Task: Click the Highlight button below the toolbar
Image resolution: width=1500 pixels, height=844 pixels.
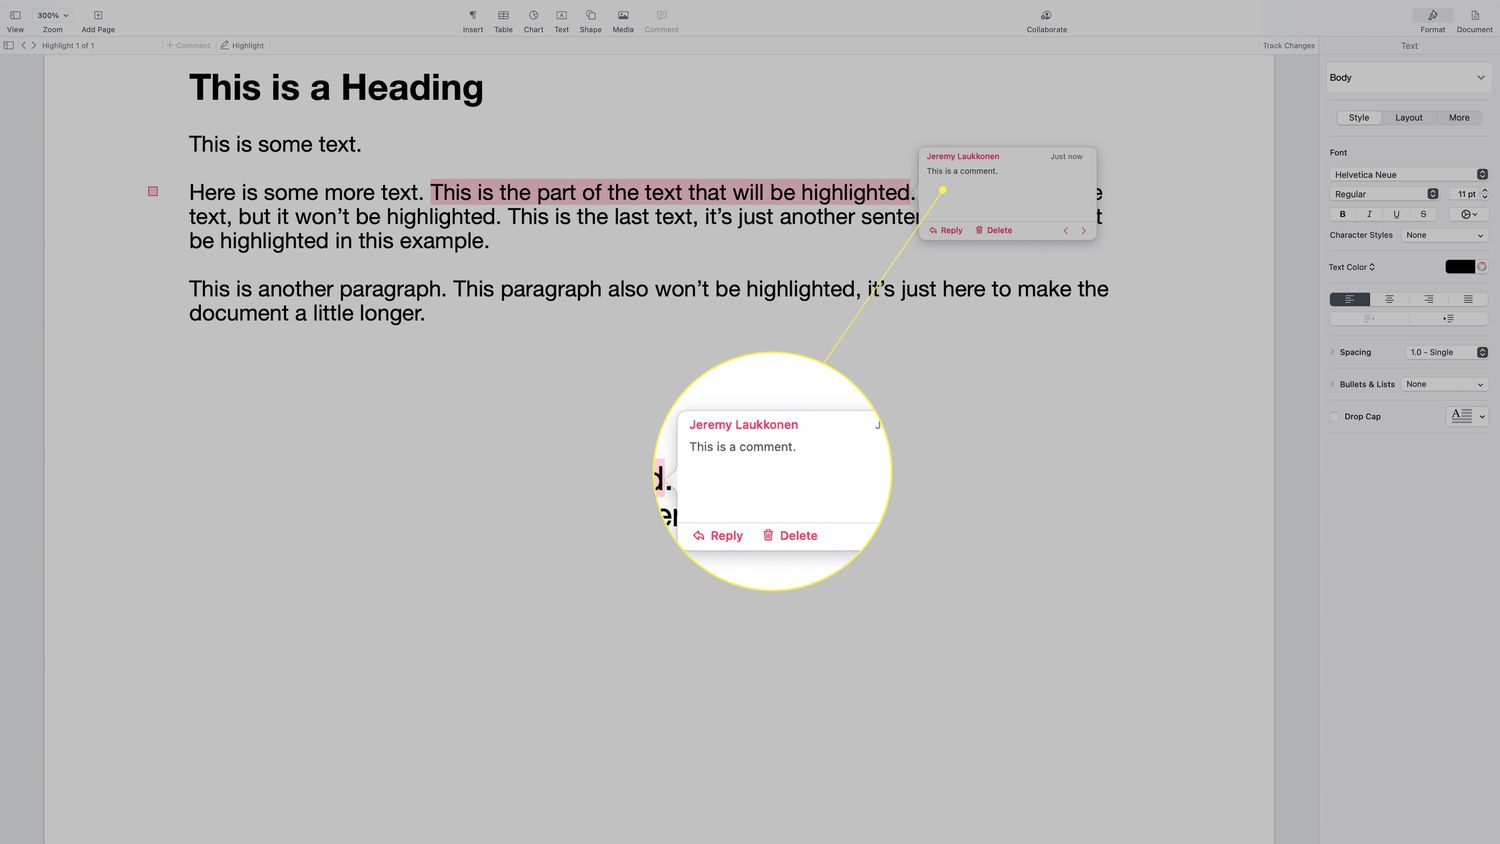Action: click(x=242, y=45)
